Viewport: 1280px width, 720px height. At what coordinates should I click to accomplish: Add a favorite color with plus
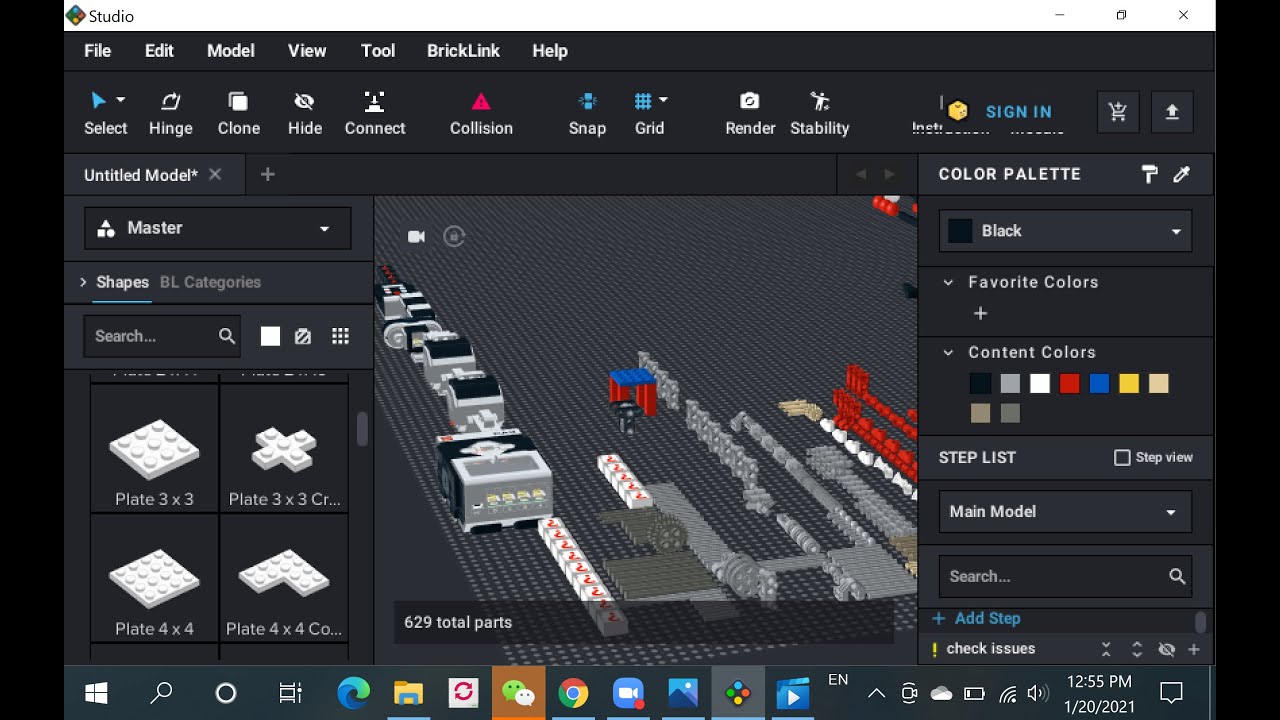pos(981,314)
